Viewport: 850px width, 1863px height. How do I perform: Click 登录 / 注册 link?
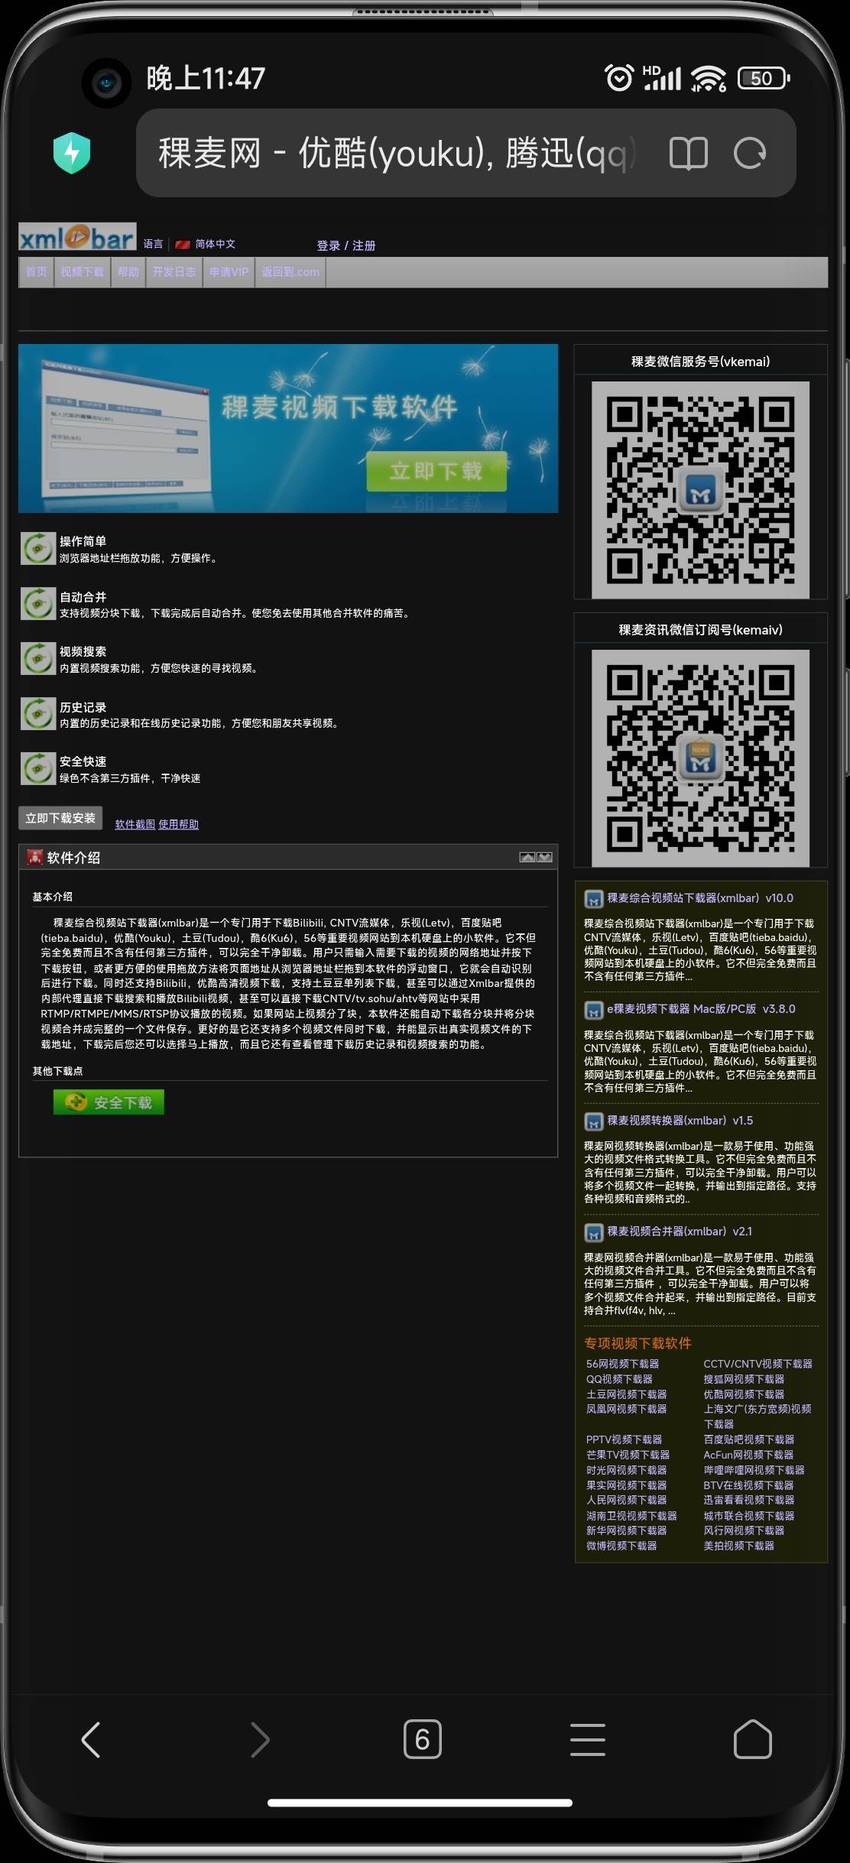click(346, 245)
